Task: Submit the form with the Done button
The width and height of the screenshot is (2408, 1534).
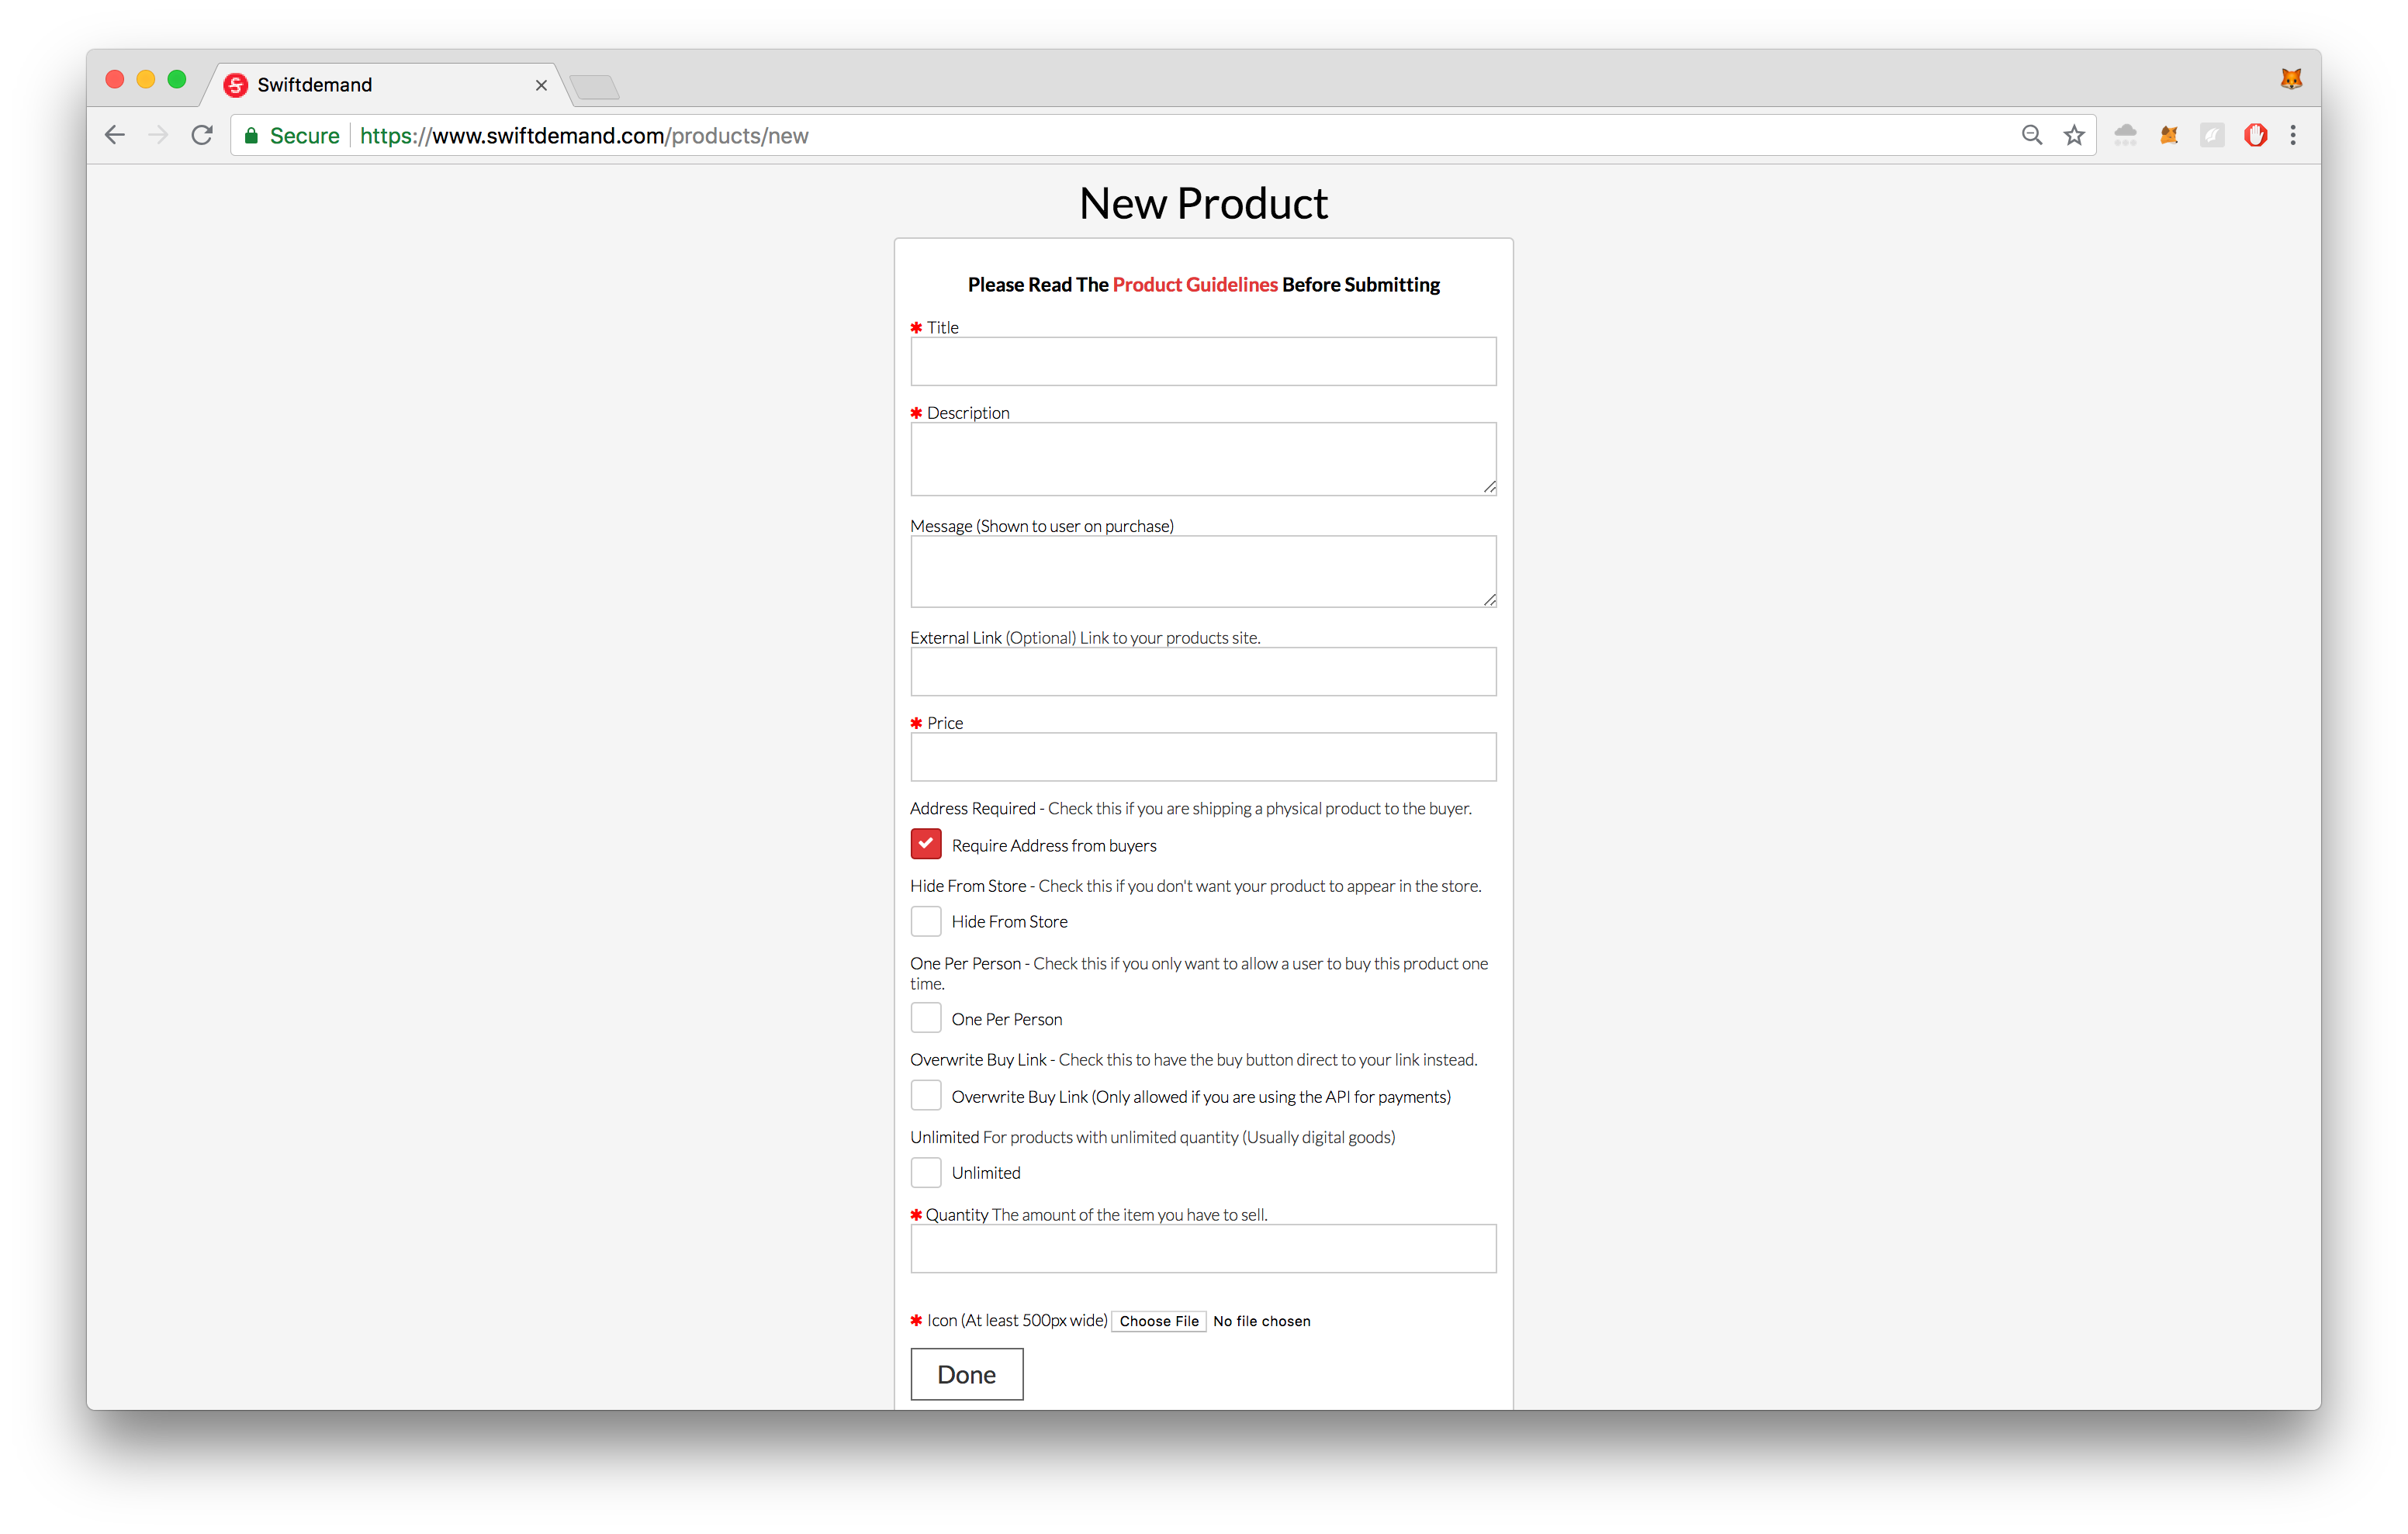Action: click(x=966, y=1374)
